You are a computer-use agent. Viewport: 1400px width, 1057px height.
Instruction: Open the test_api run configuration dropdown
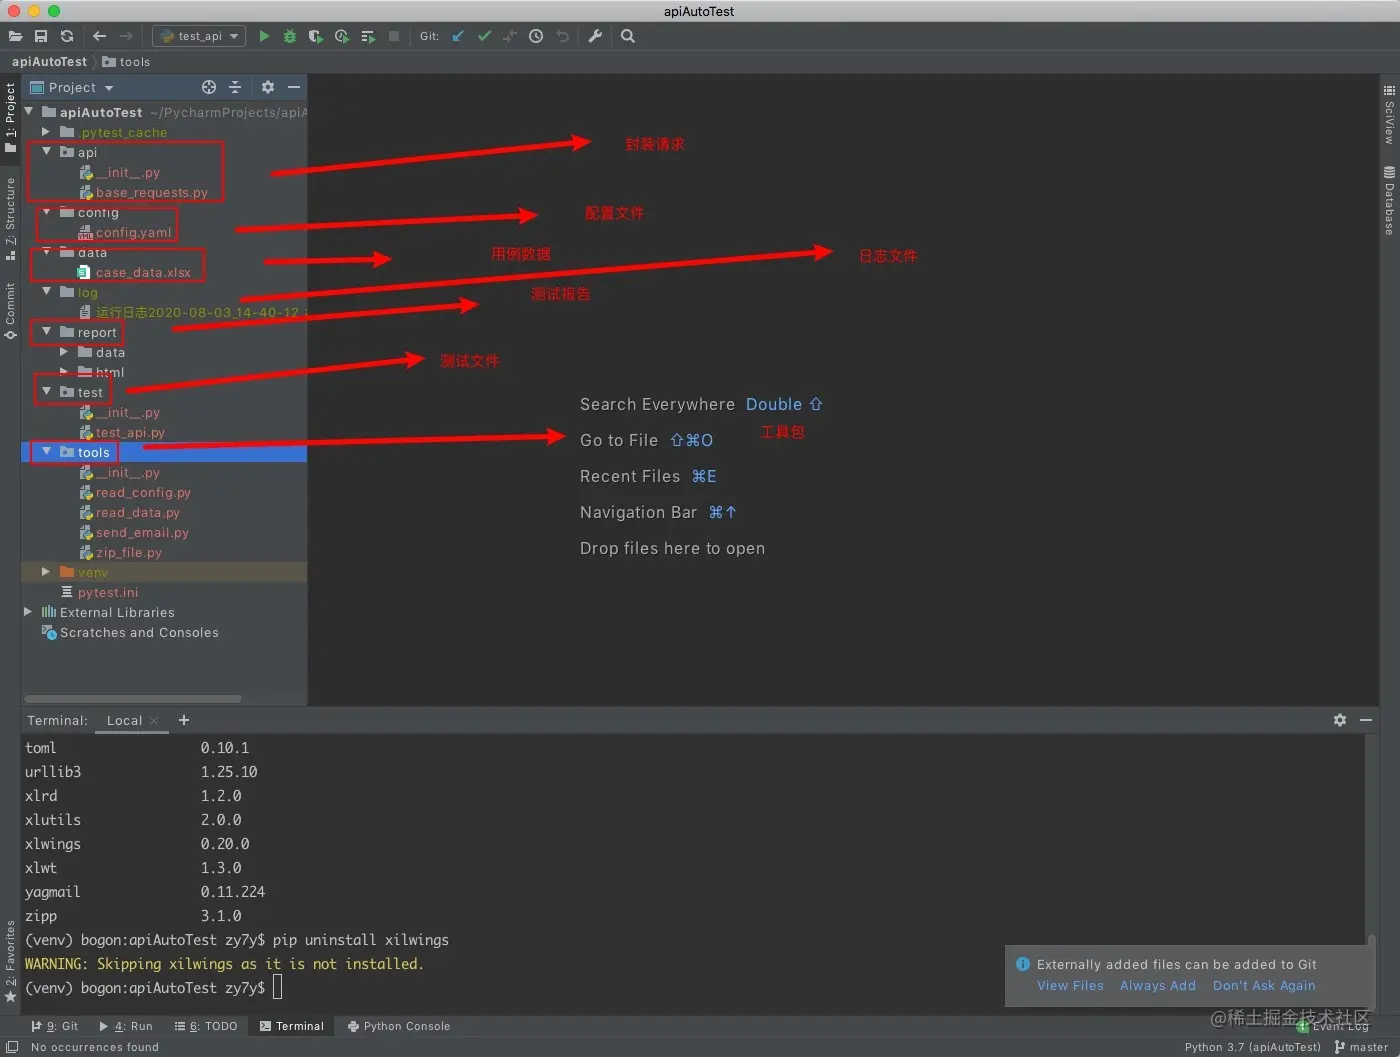[200, 36]
